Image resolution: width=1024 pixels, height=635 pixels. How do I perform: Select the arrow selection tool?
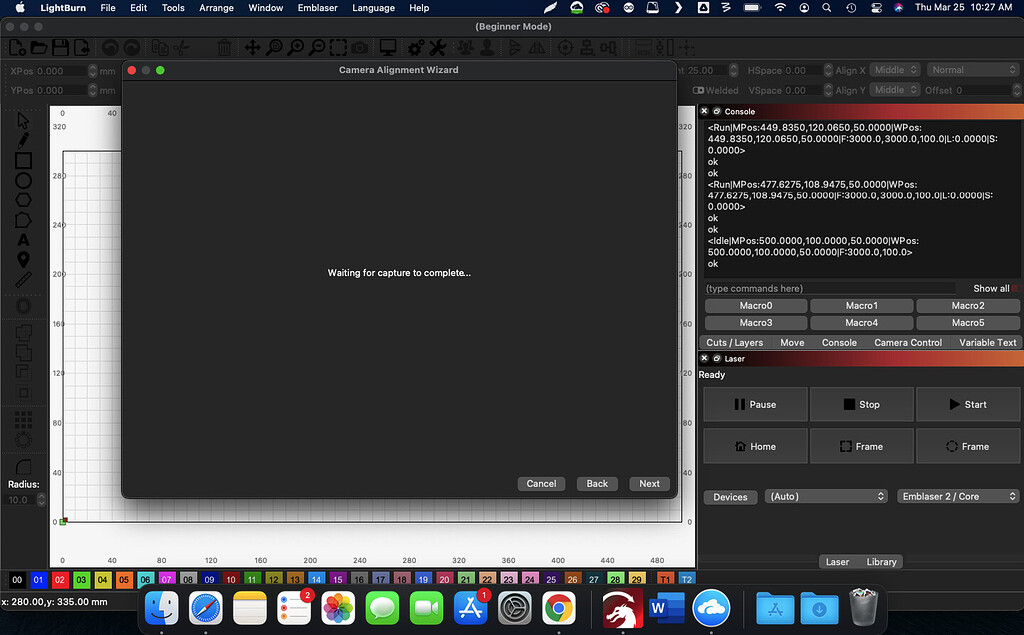[x=23, y=121]
